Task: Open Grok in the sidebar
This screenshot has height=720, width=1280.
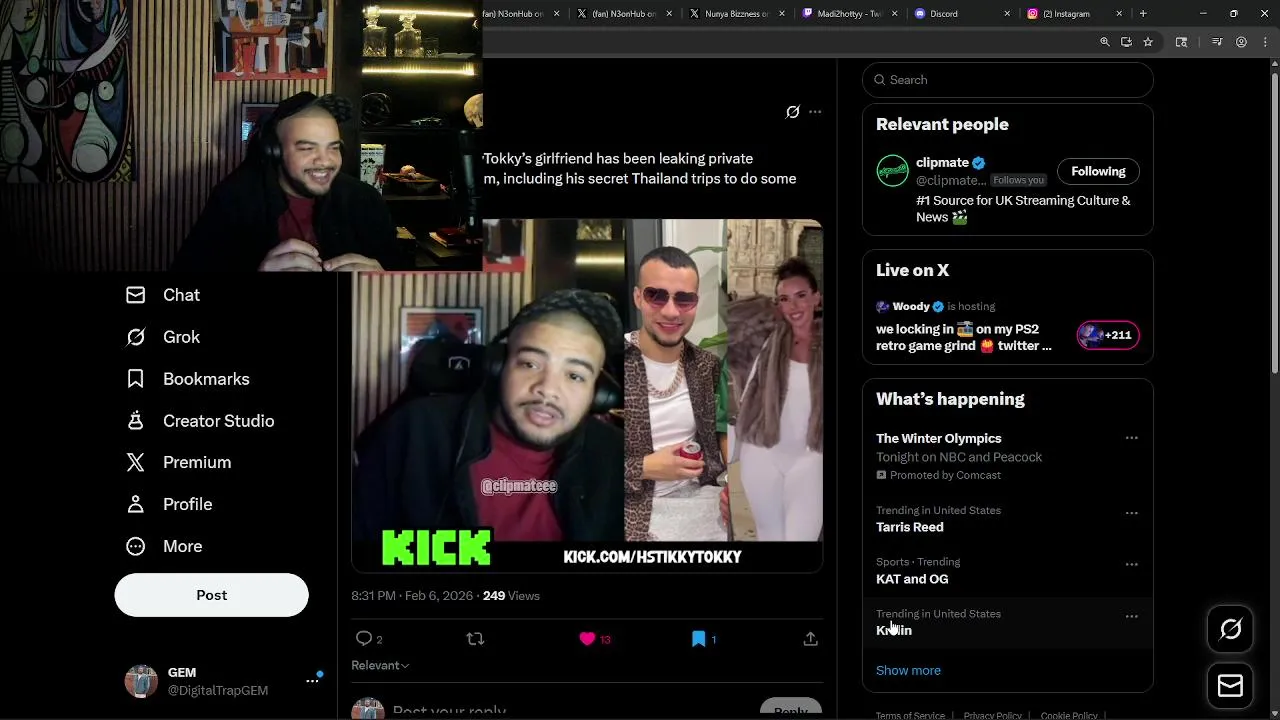Action: point(163,337)
